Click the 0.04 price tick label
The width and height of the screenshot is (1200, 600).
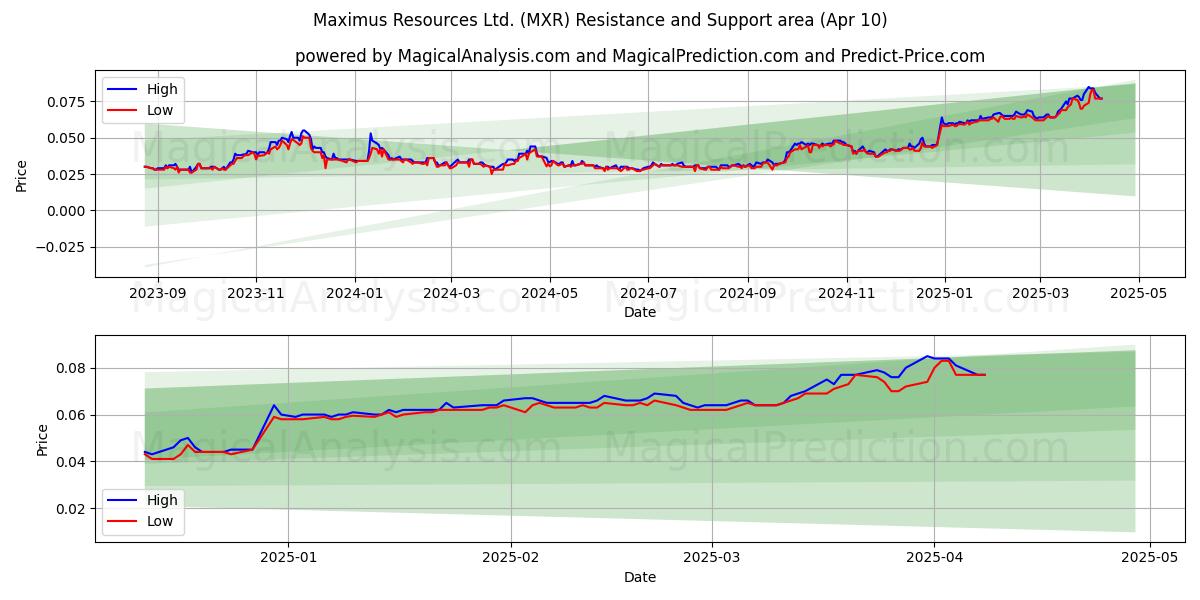[73, 462]
